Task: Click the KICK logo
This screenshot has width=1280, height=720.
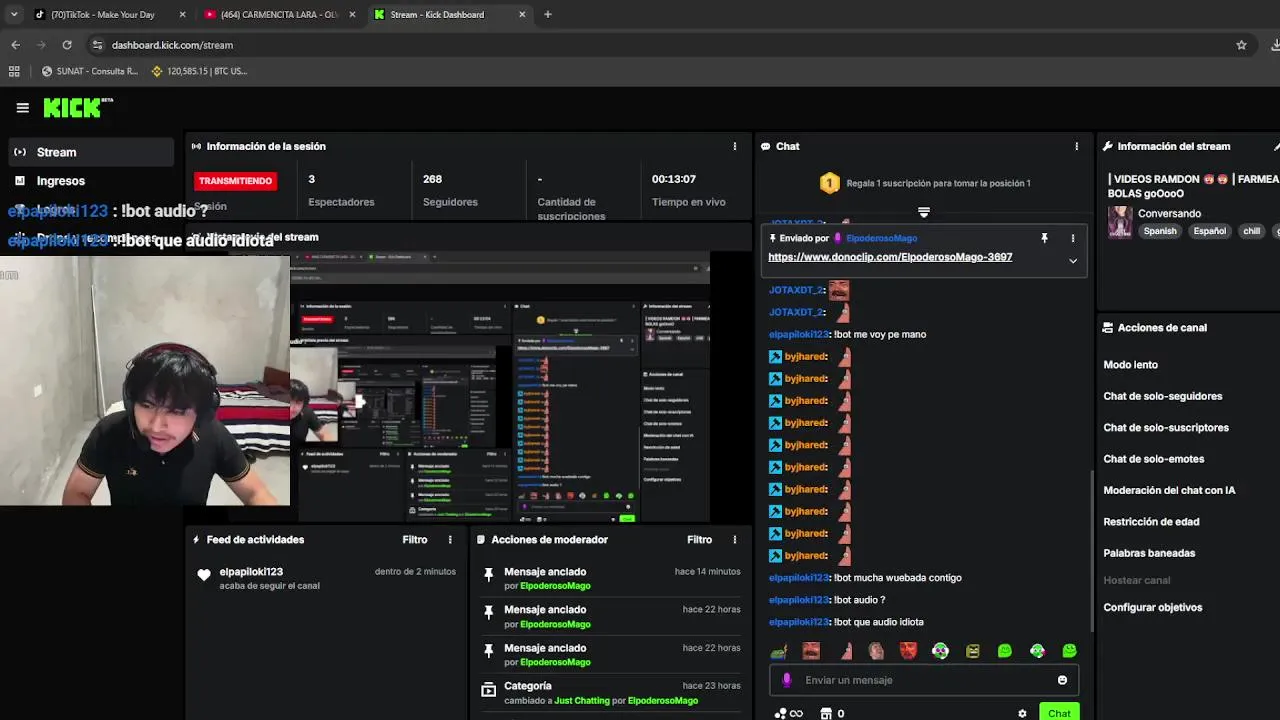Action: pyautogui.click(x=77, y=108)
